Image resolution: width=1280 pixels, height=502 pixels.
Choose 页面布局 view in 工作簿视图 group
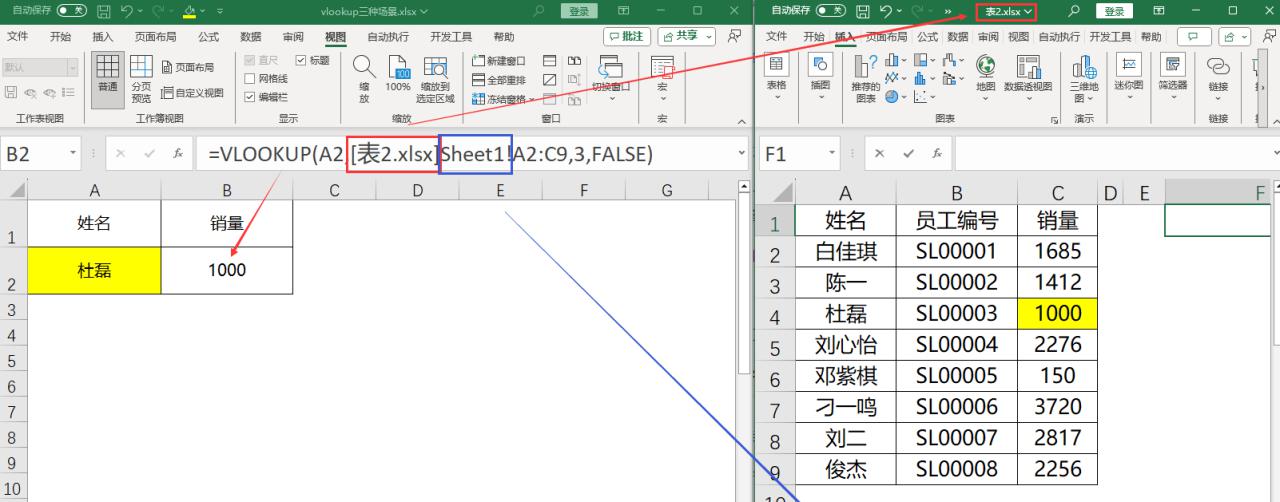(188, 68)
